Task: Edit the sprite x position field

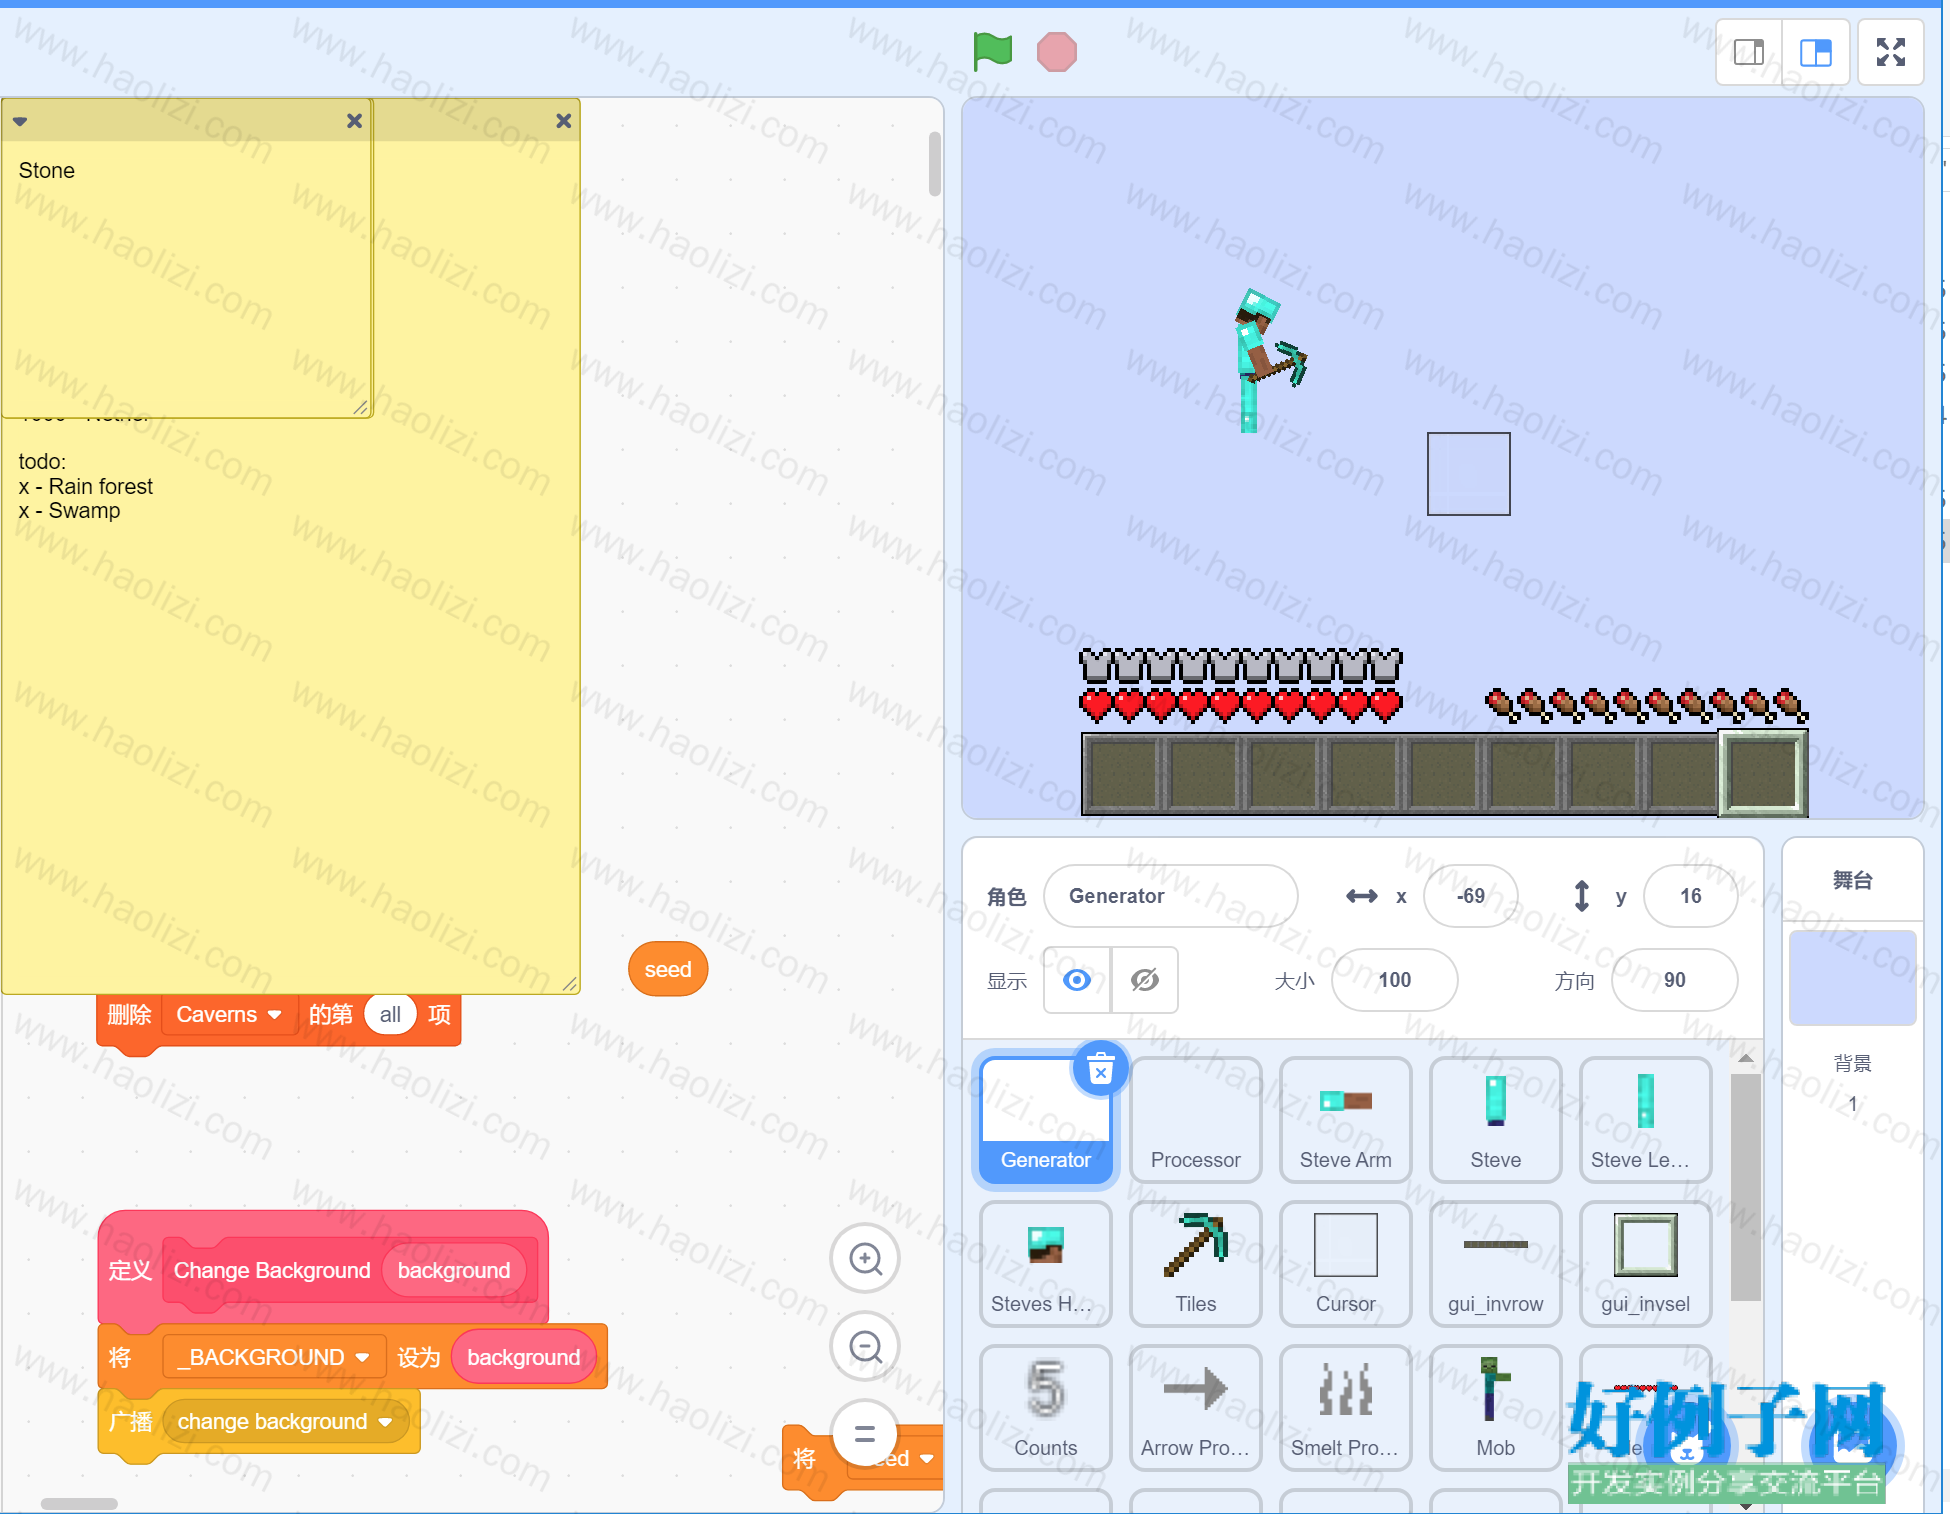Action: 1470,896
